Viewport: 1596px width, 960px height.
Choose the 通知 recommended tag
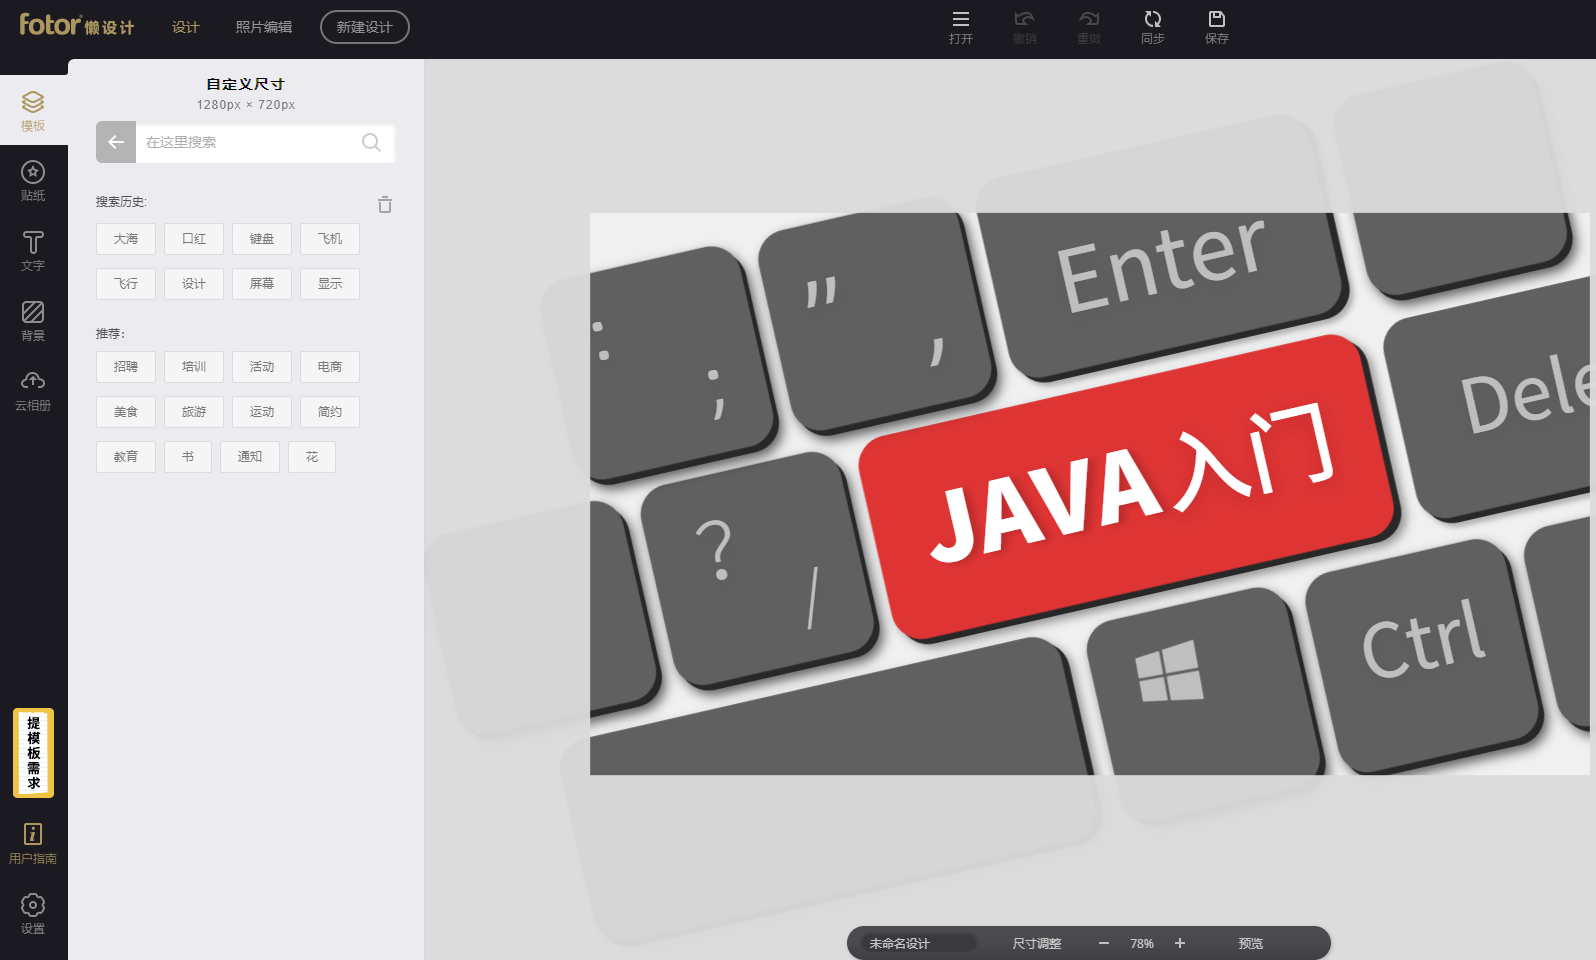click(x=250, y=457)
